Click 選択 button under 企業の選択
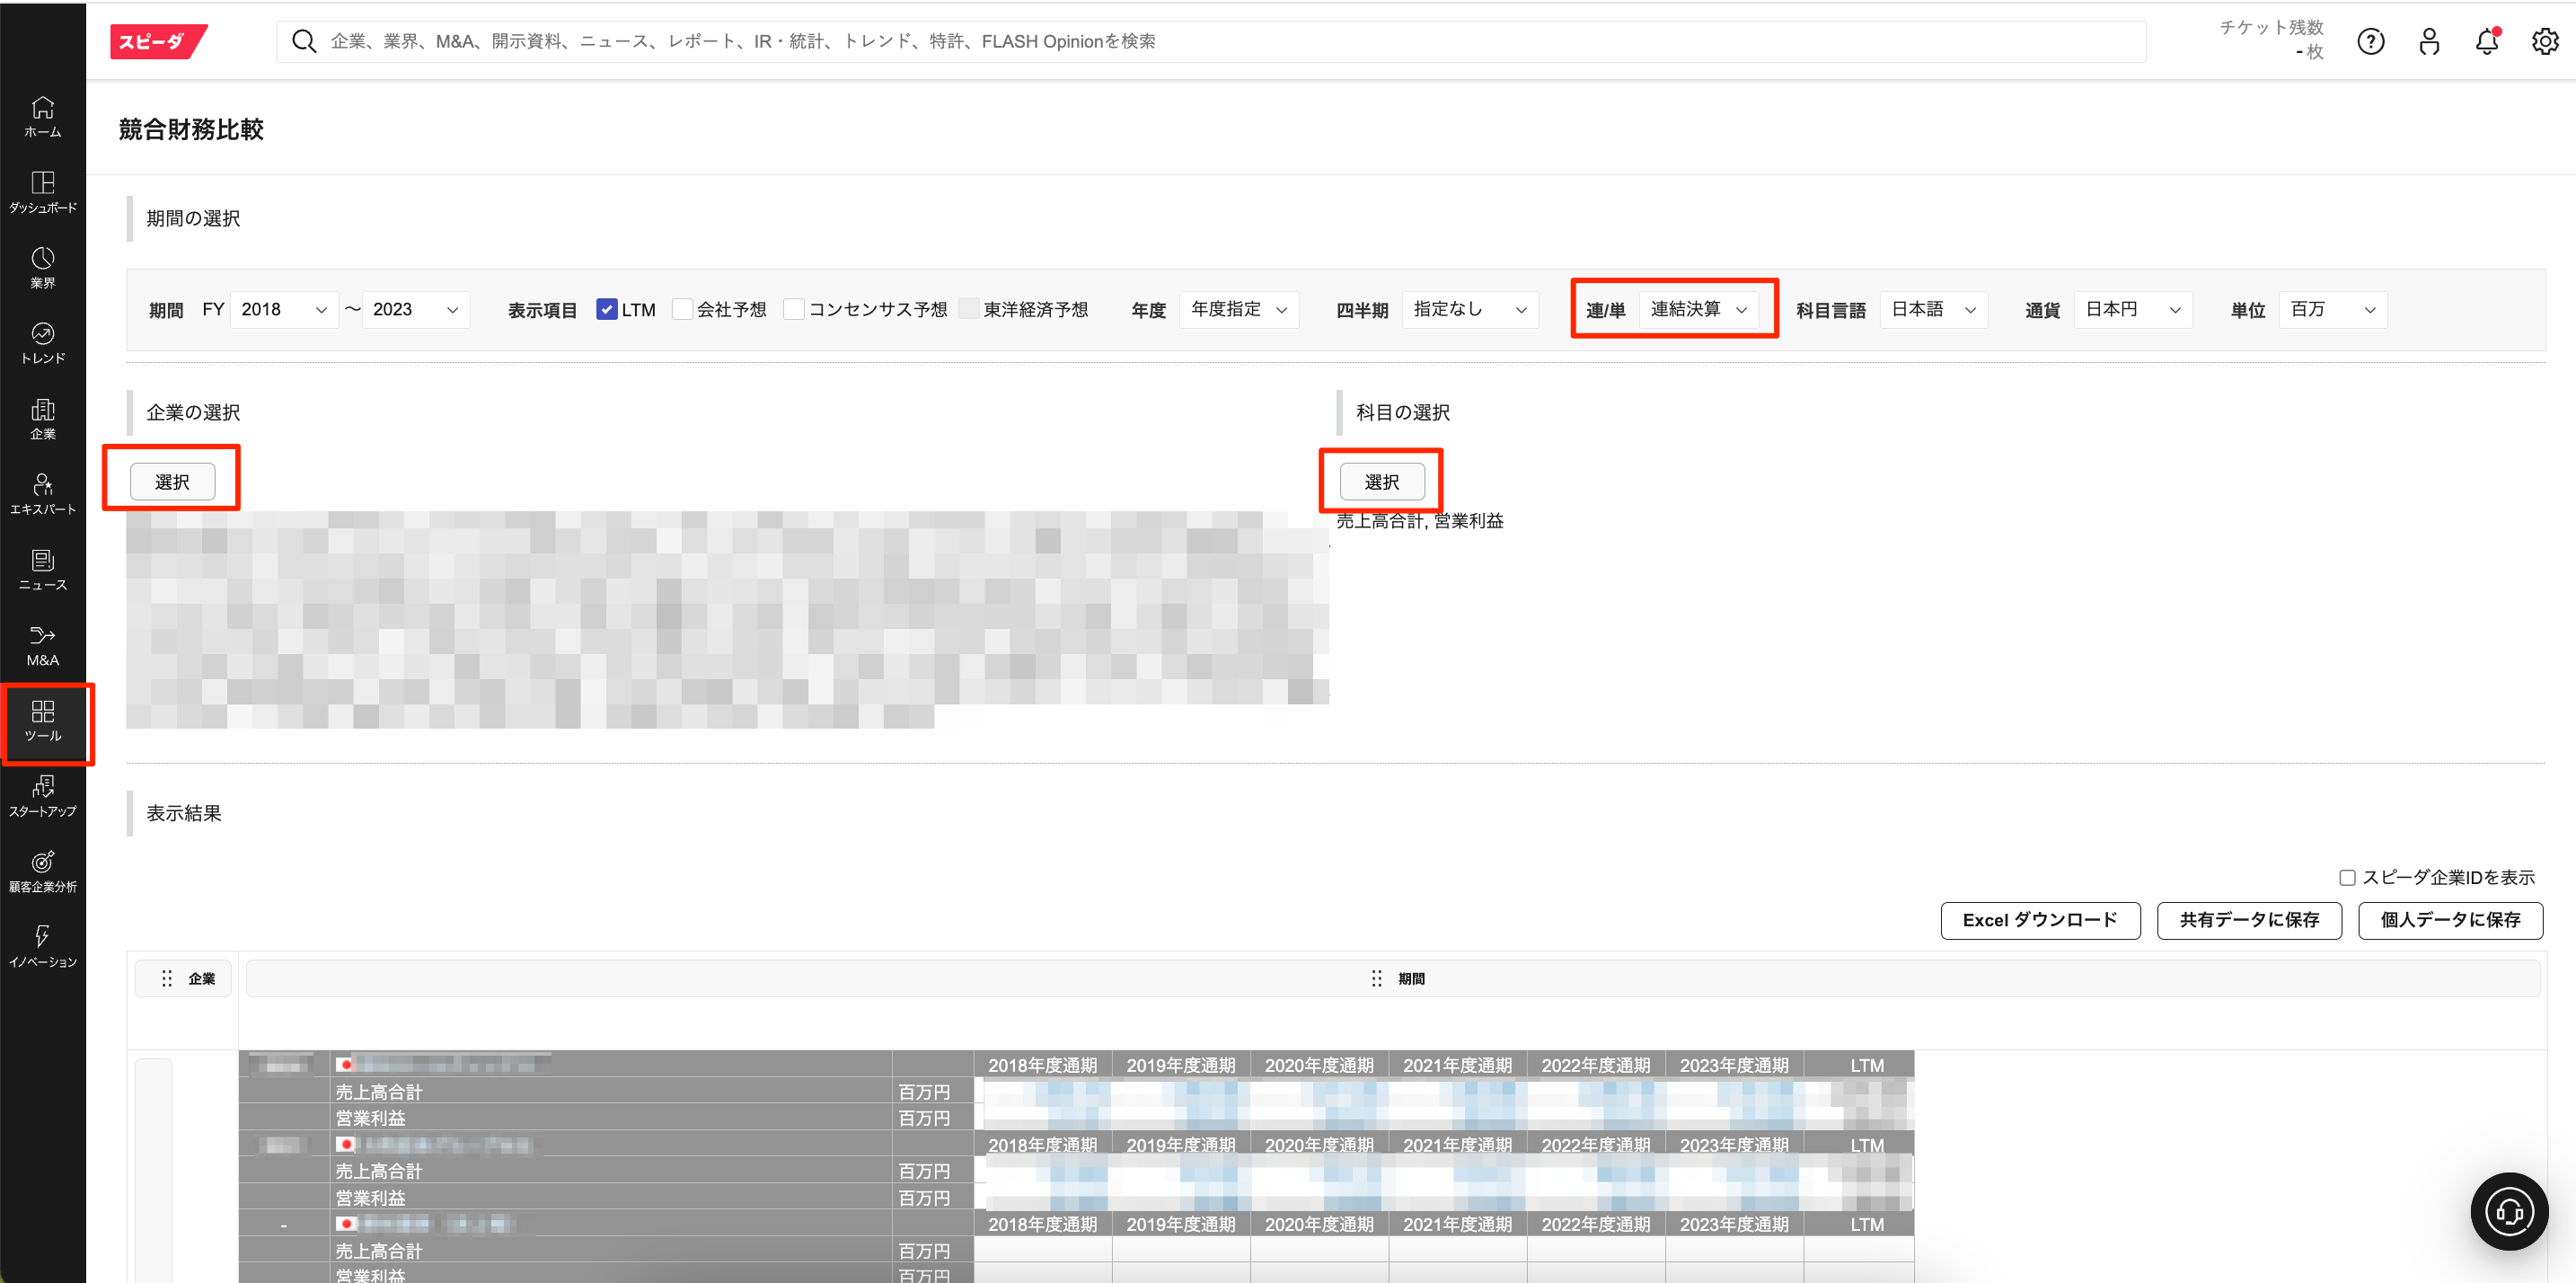This screenshot has width=2576, height=1283. pyautogui.click(x=172, y=481)
